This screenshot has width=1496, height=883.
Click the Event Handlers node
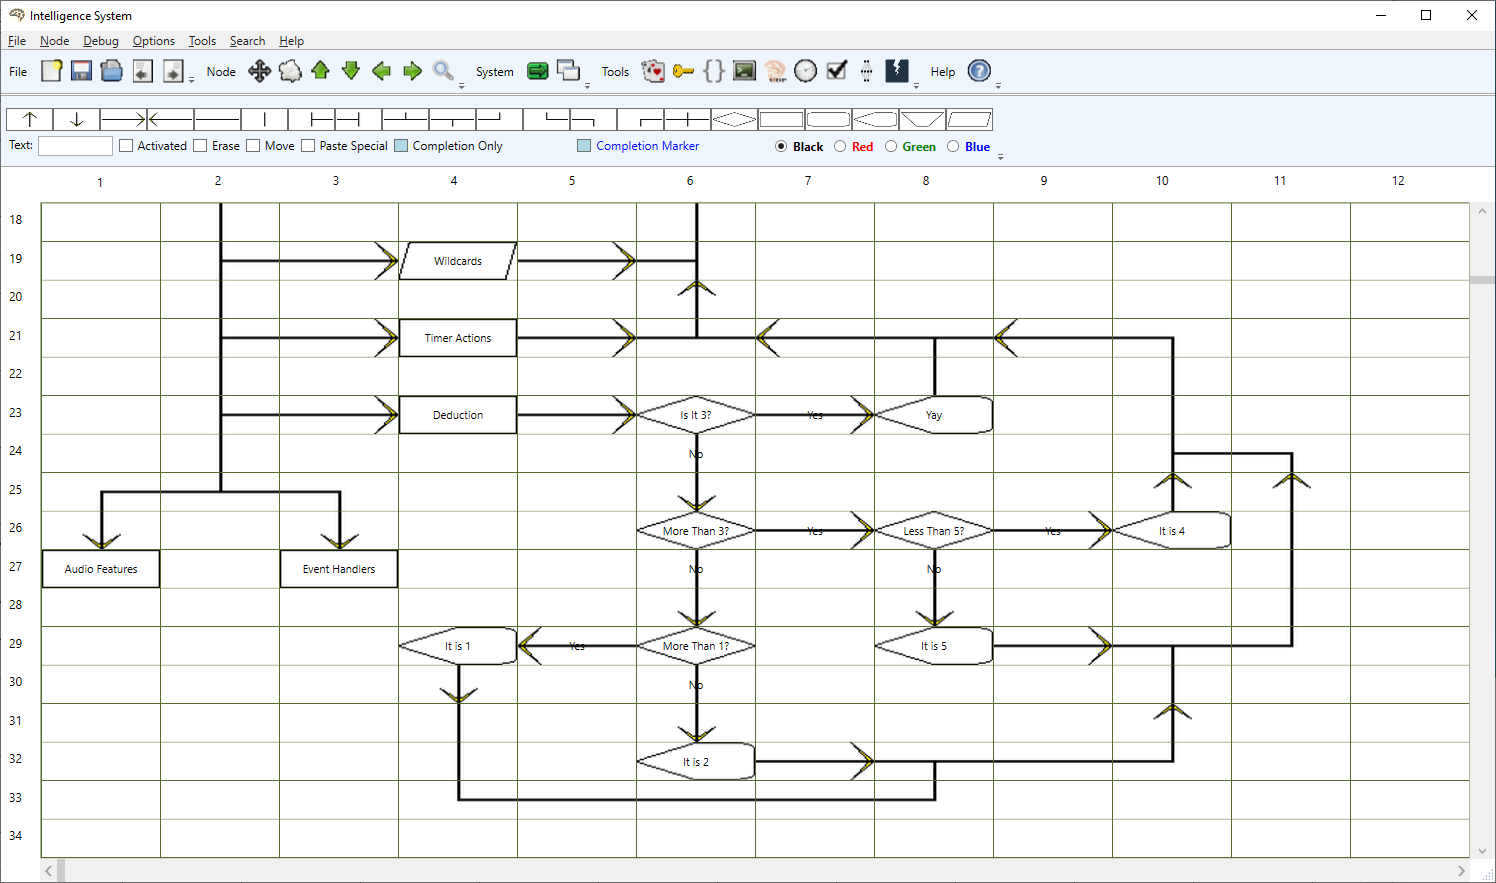[339, 569]
